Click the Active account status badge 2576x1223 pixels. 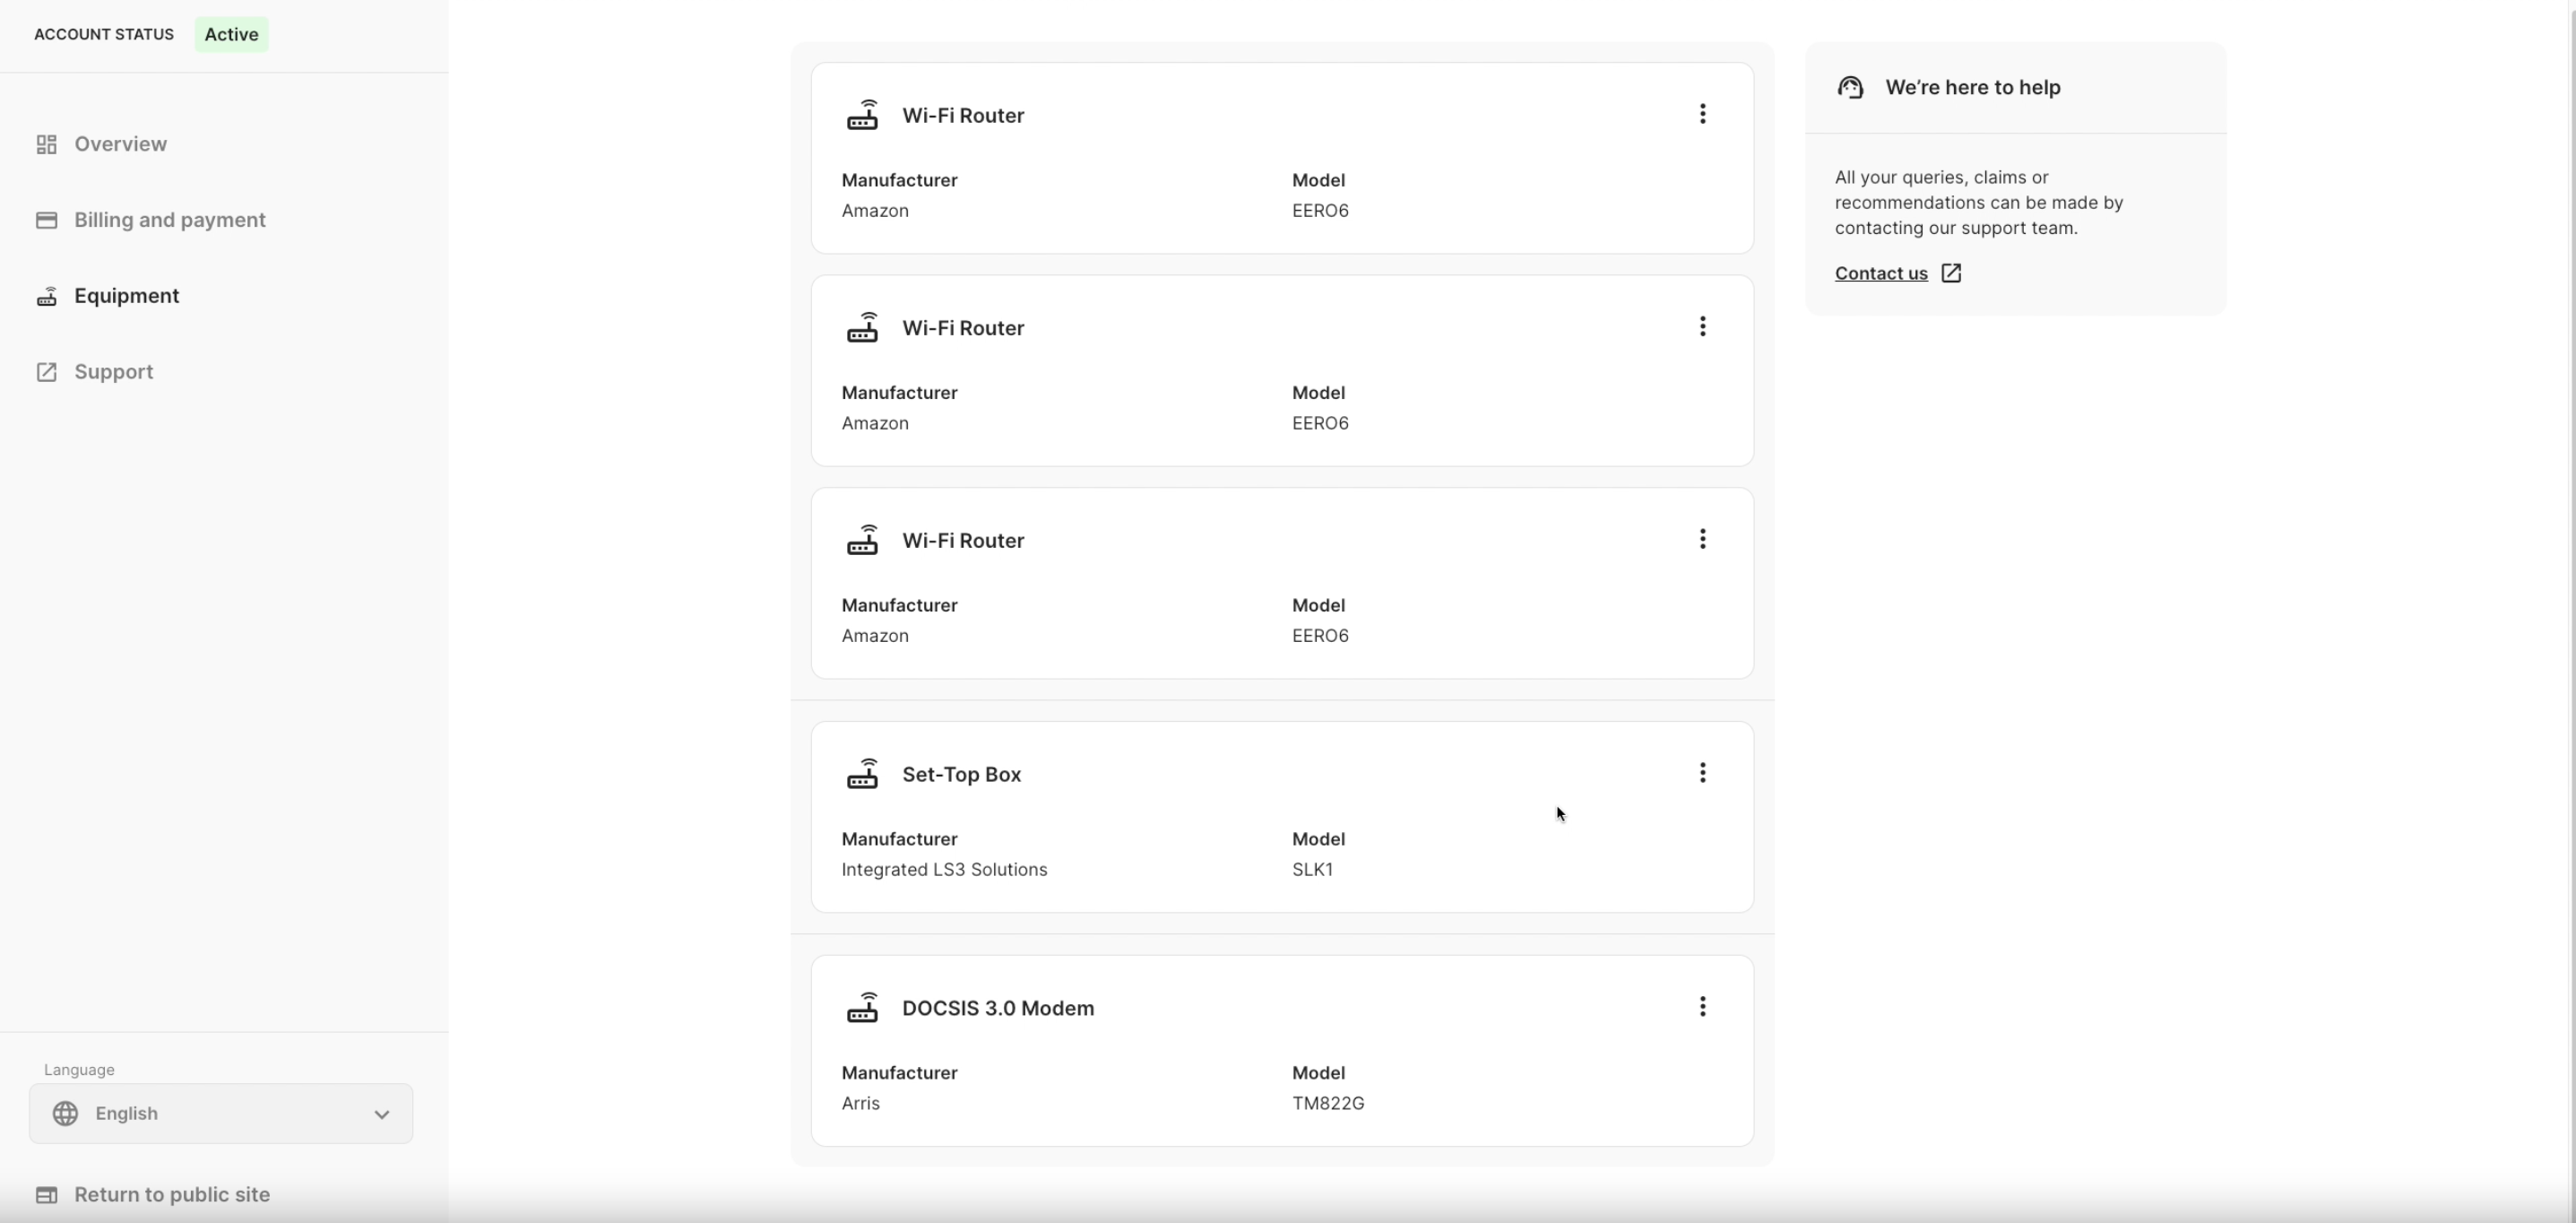[231, 35]
